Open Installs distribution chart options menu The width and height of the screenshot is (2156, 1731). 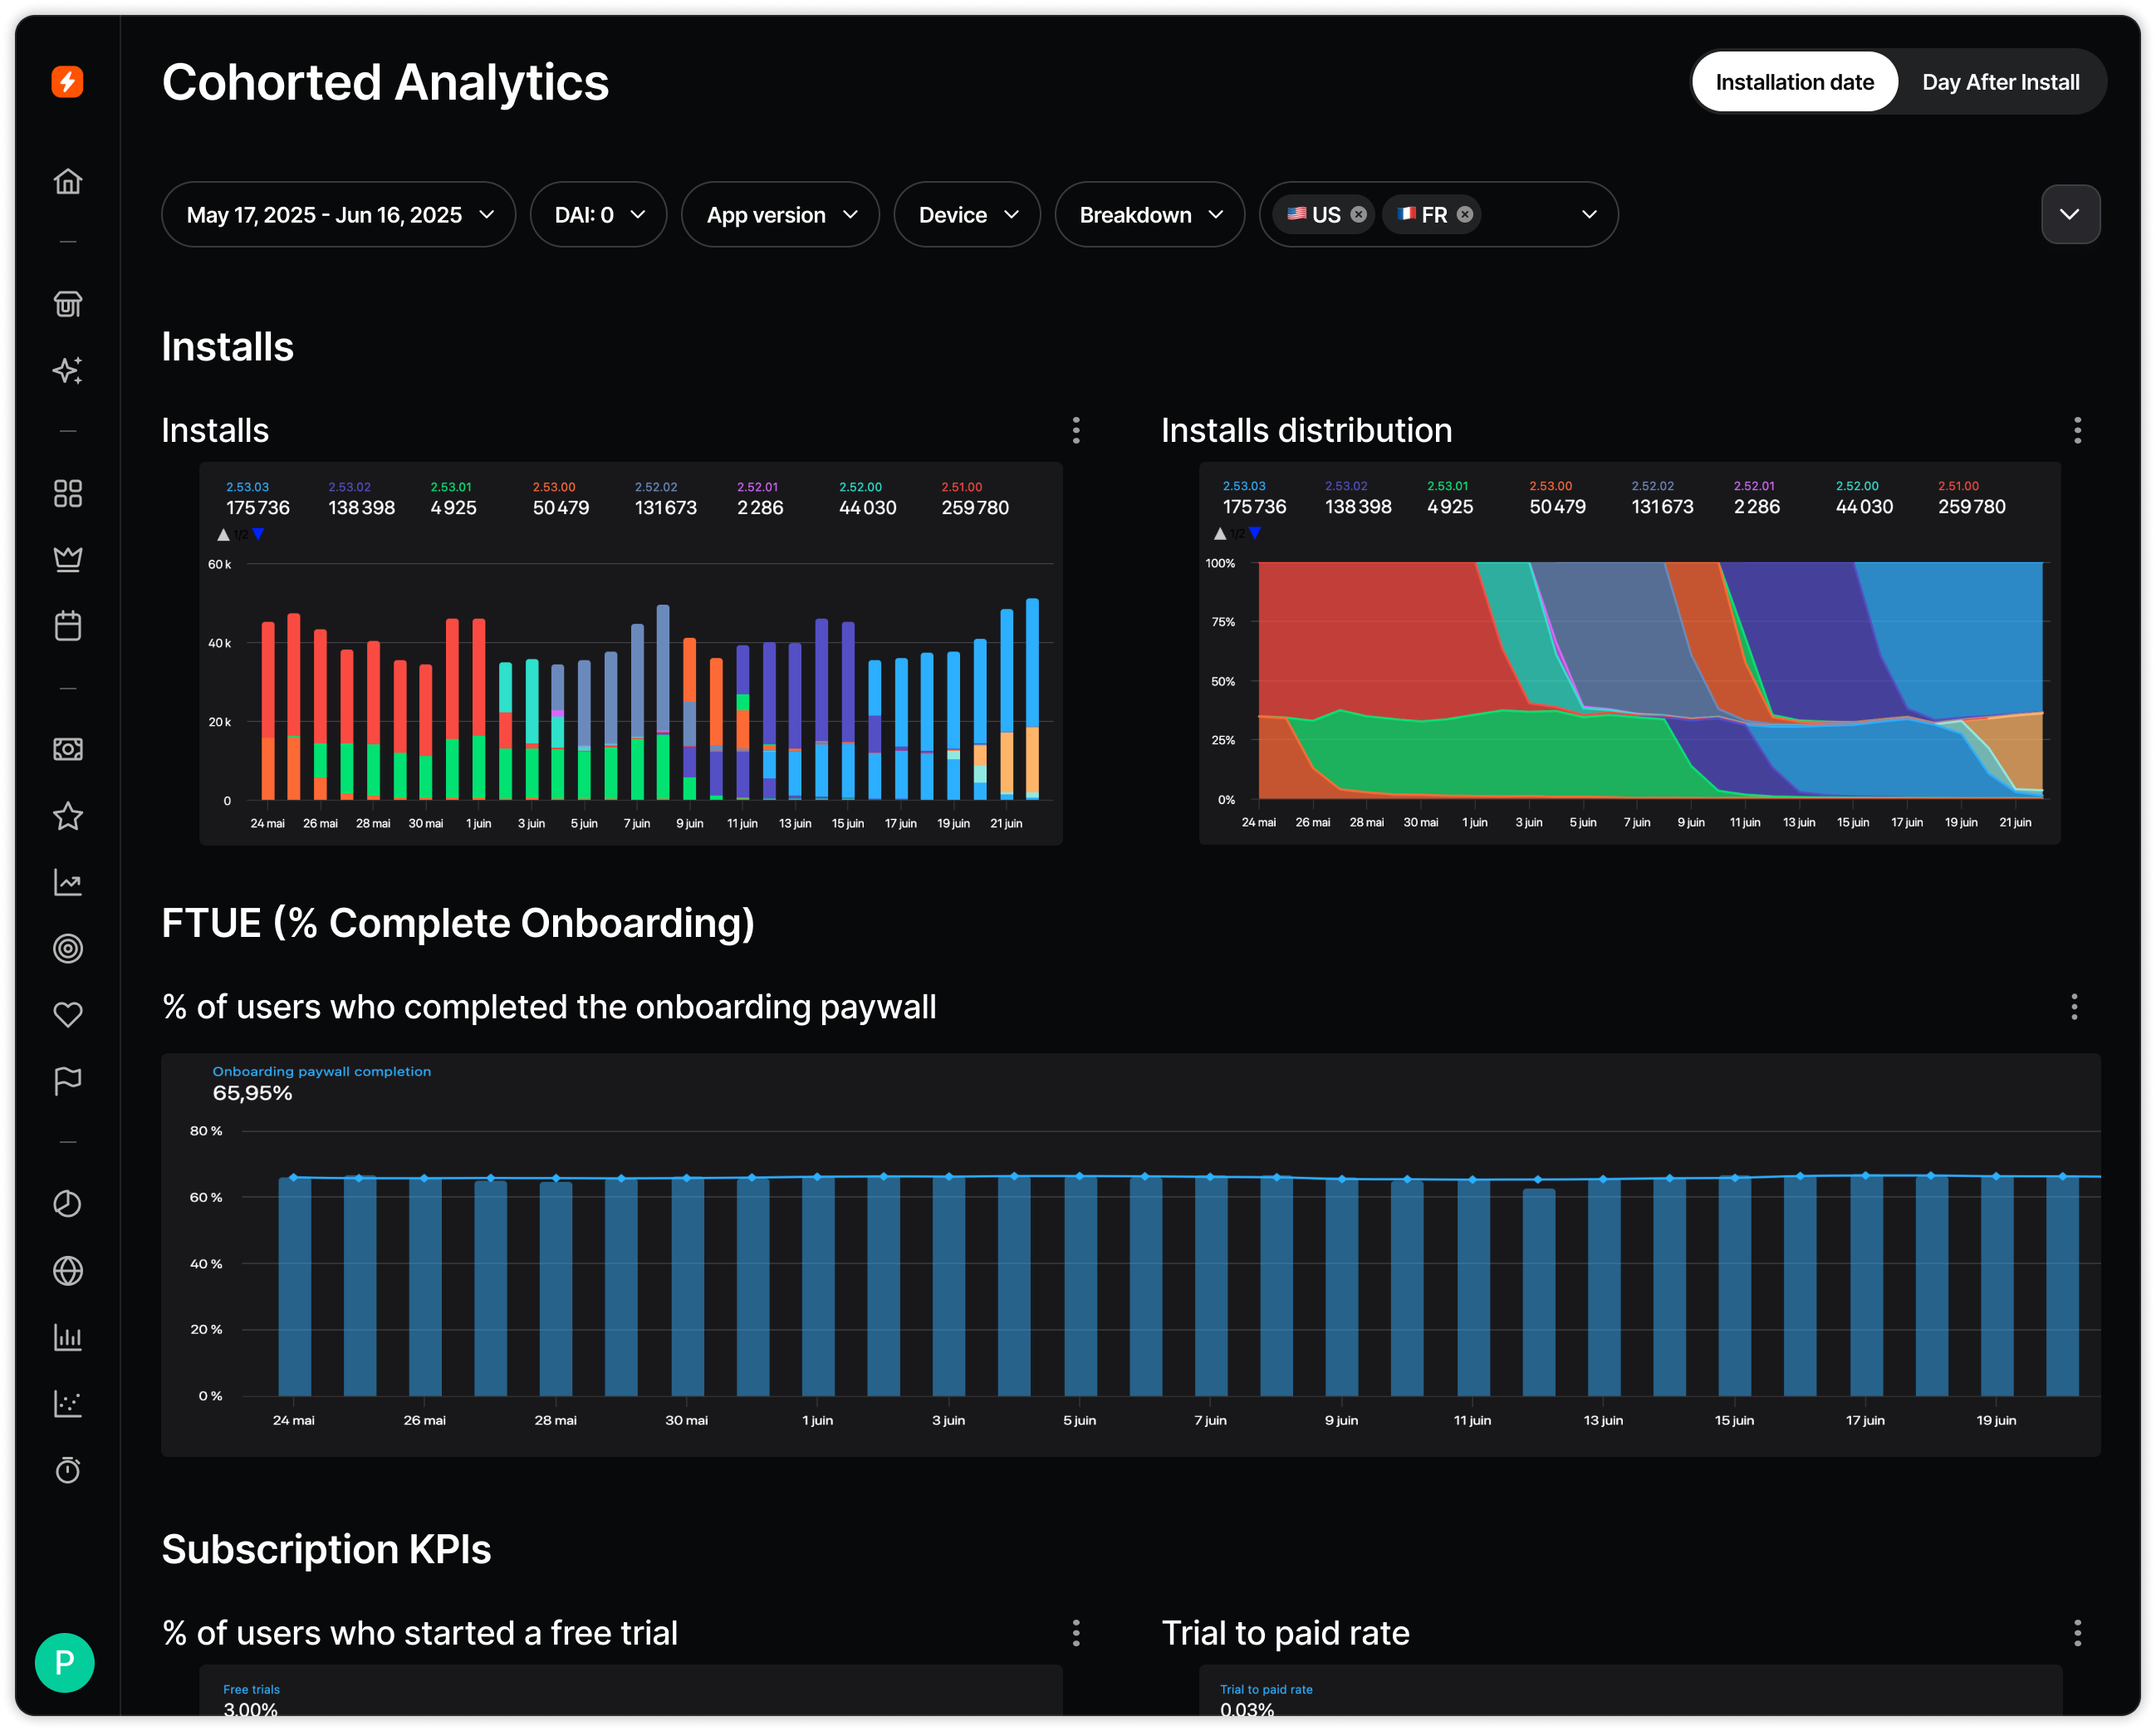(2077, 431)
